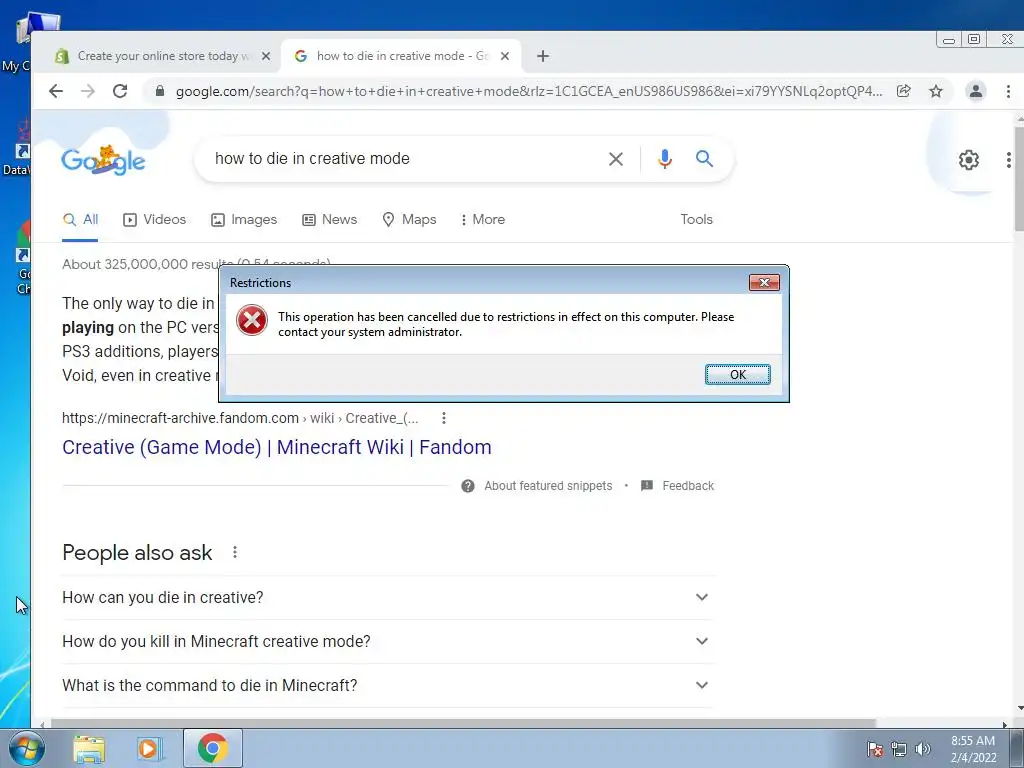Close the 'how to die in creative mode' tab

pyautogui.click(x=505, y=56)
